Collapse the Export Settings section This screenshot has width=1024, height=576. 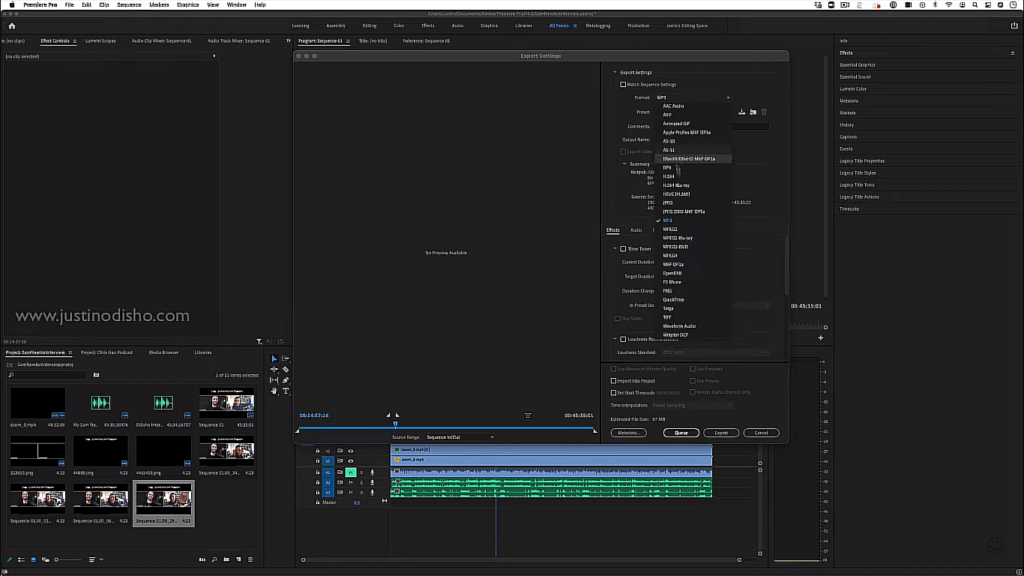[615, 72]
